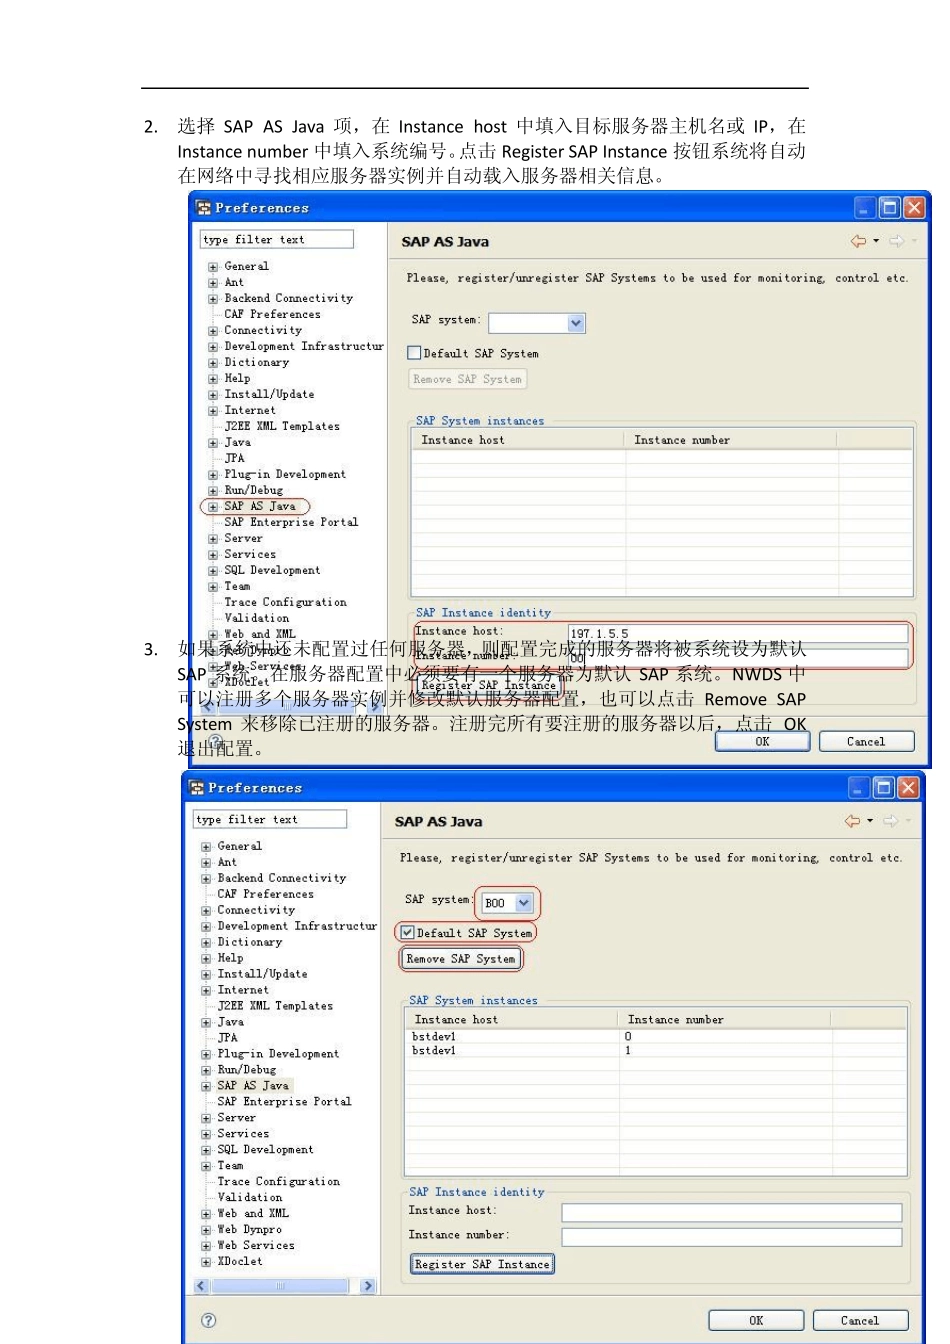Screen dimensions: 950x1344
Task: Expand General node in upper dialog tree
Action: (213, 267)
